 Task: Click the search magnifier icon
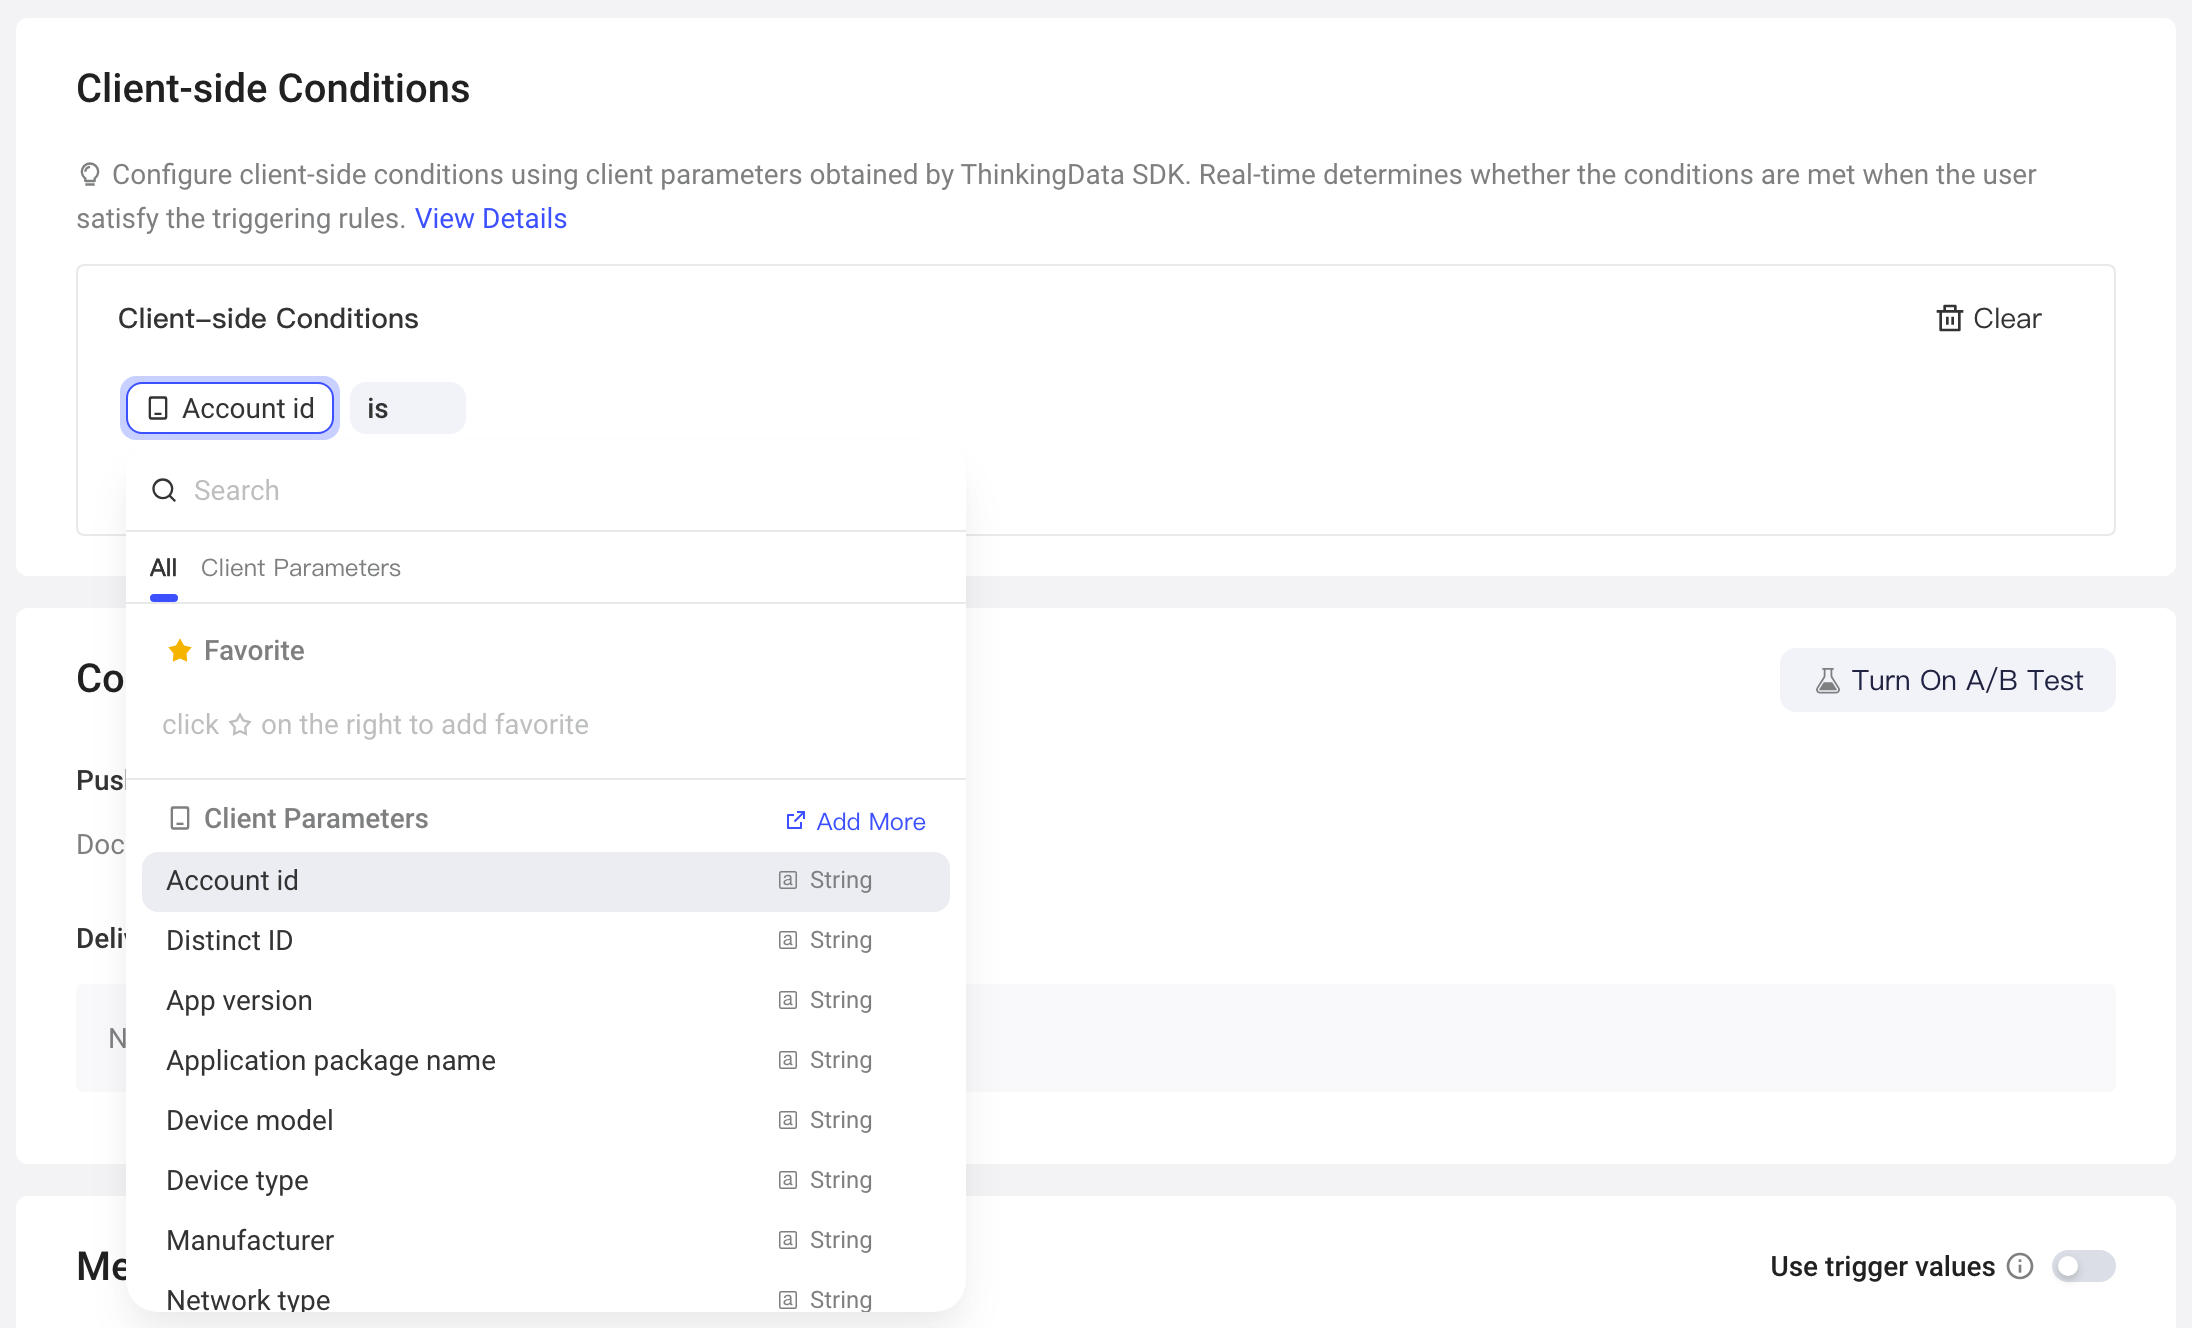[164, 490]
